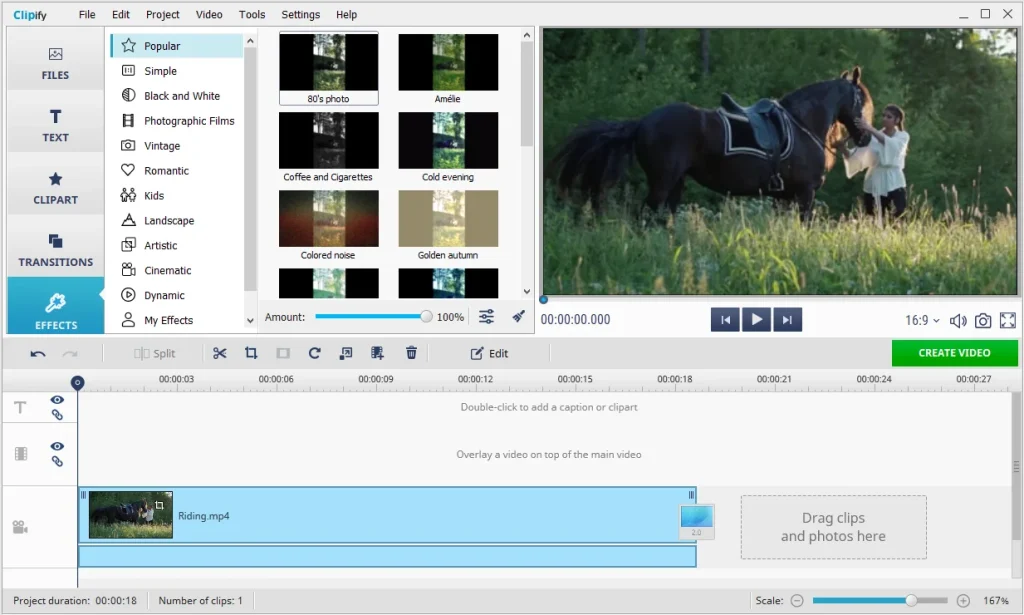Toggle link on the caption track
Screen dimensions: 1024x615
tap(57, 415)
